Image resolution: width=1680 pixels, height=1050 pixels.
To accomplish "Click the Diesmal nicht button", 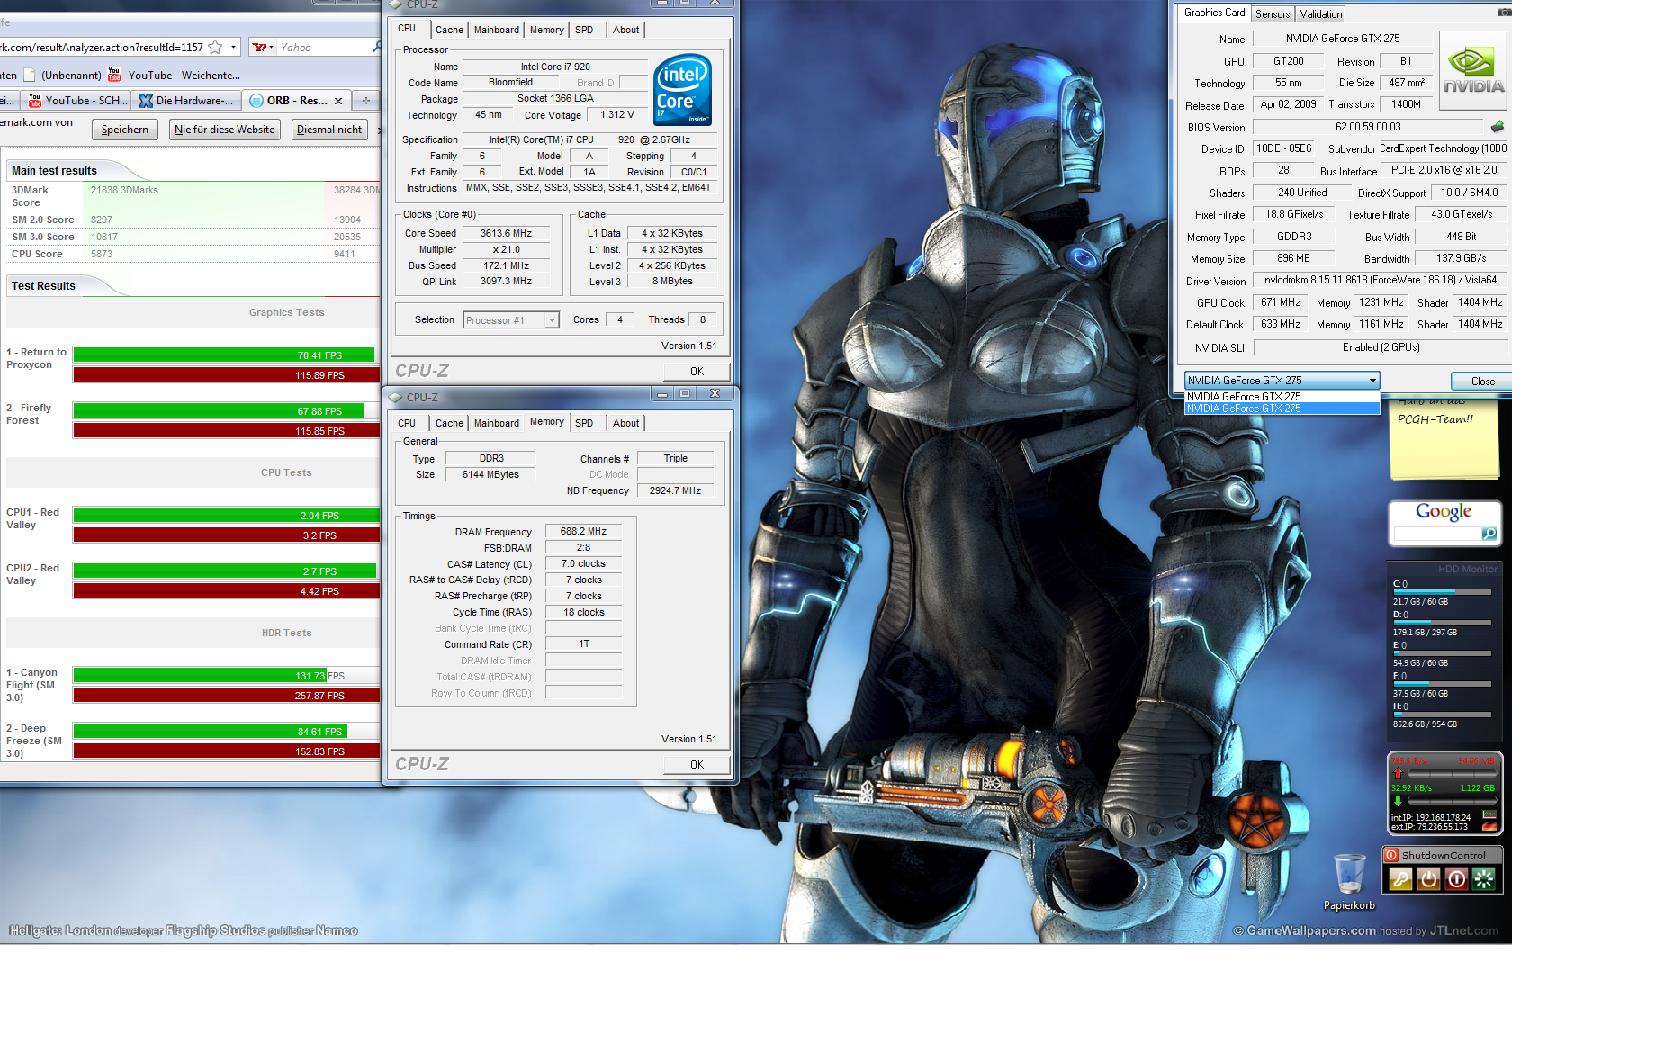I will click(x=329, y=129).
